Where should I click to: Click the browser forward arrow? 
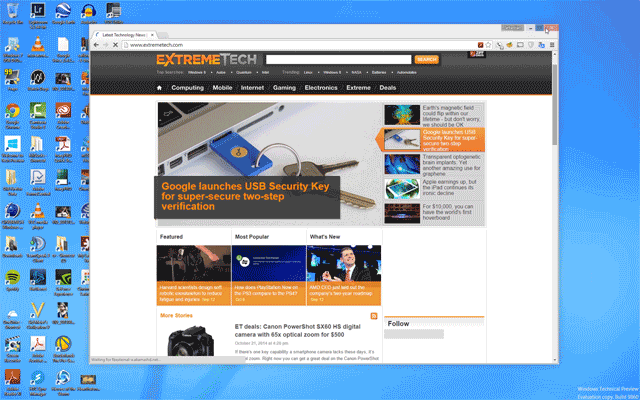click(105, 45)
